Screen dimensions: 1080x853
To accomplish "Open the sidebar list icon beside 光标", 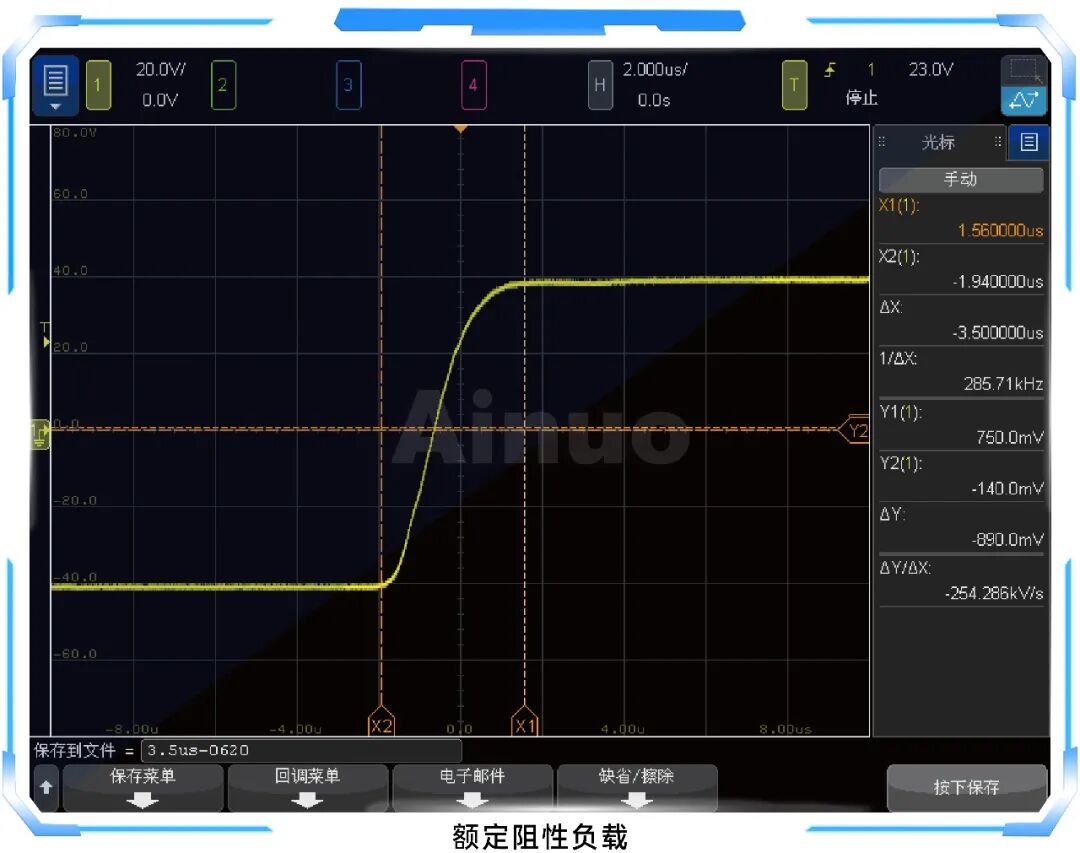I will point(1029,142).
